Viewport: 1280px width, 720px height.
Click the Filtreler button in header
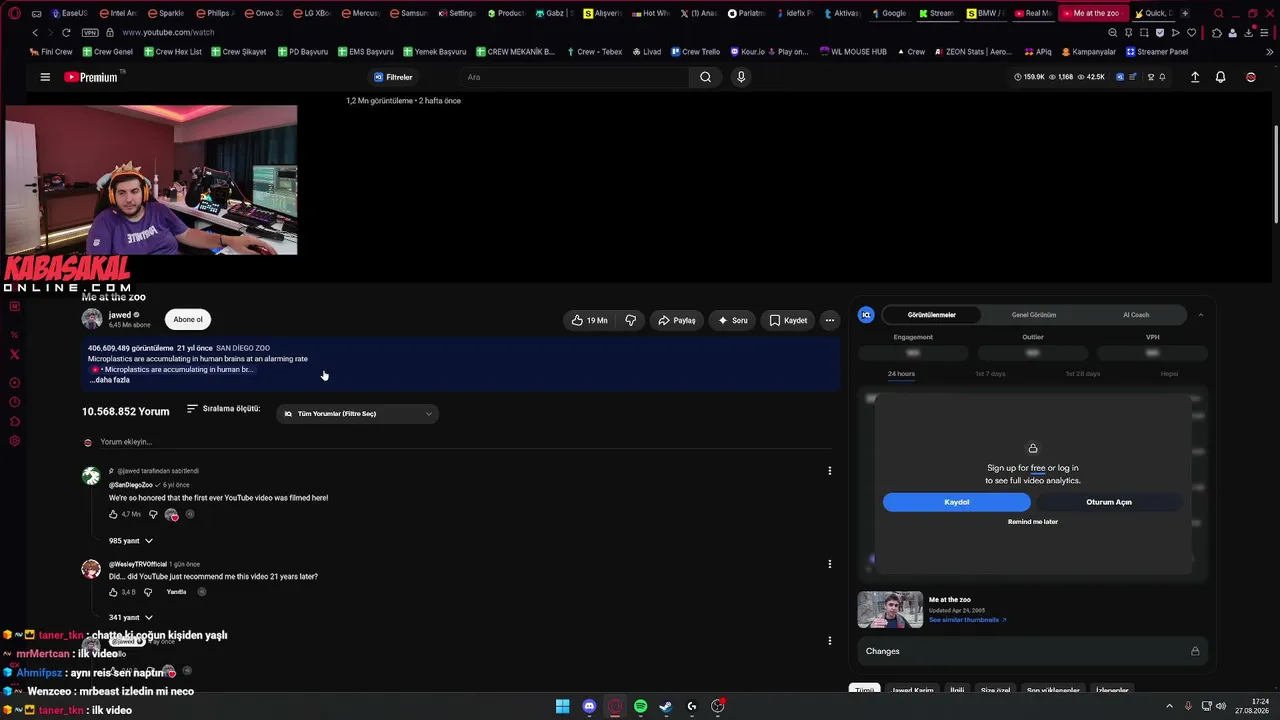(x=393, y=77)
